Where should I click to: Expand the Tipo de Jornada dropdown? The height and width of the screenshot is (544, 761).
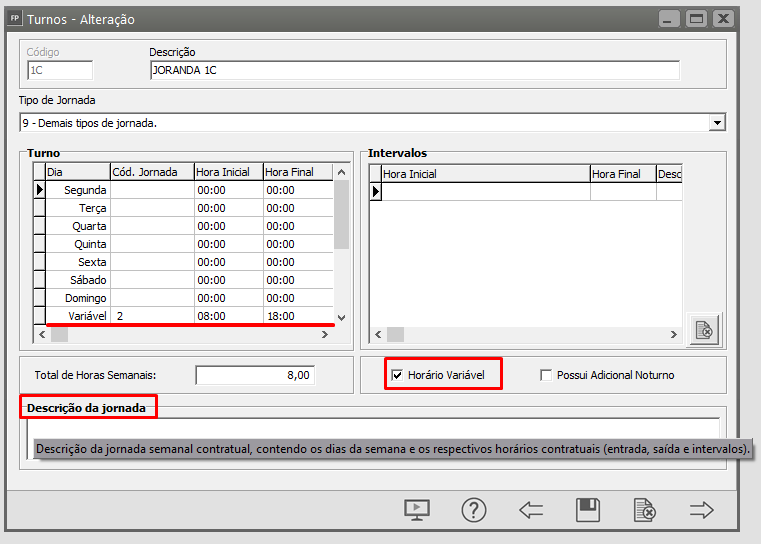[716, 122]
